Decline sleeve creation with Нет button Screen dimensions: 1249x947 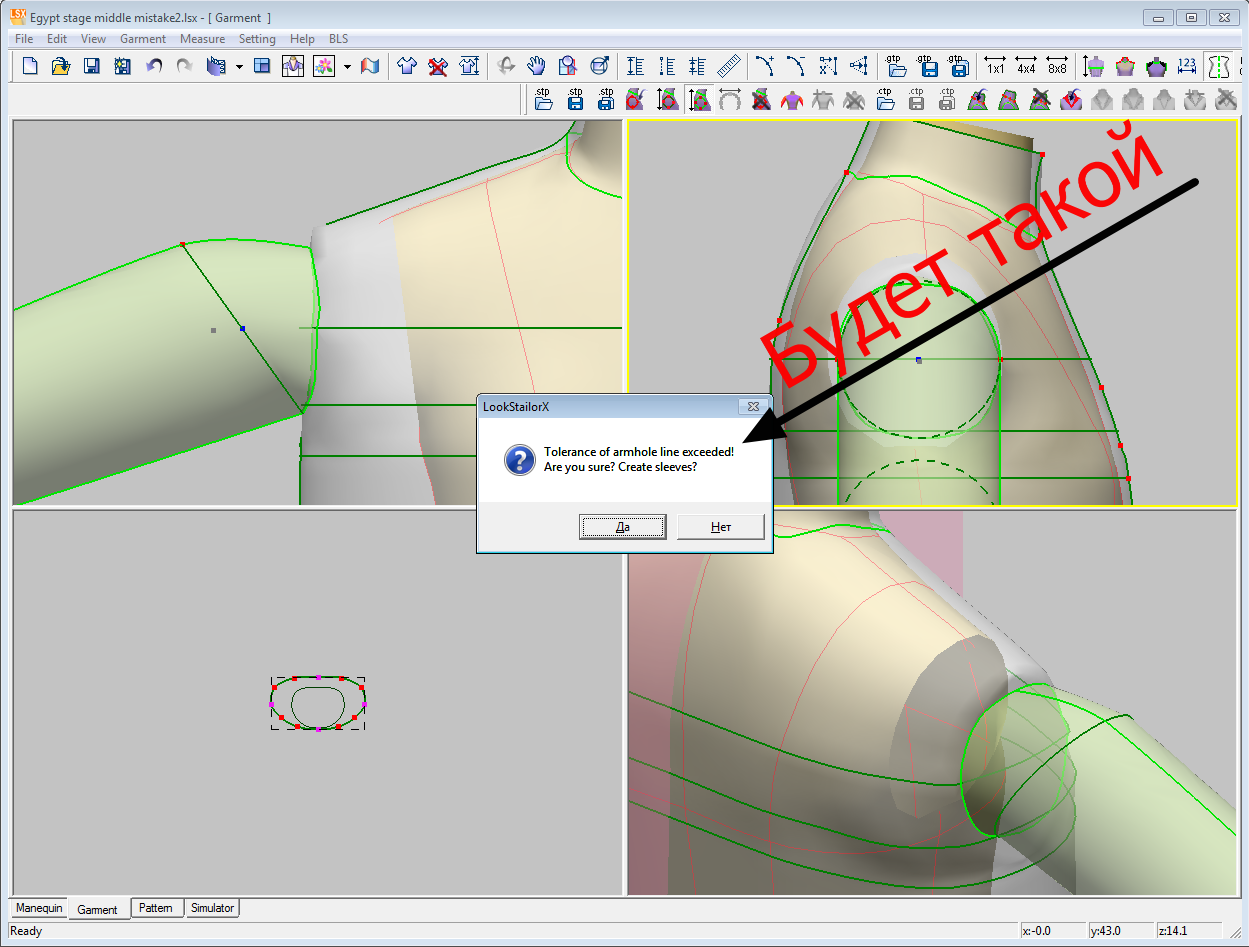pyautogui.click(x=720, y=527)
